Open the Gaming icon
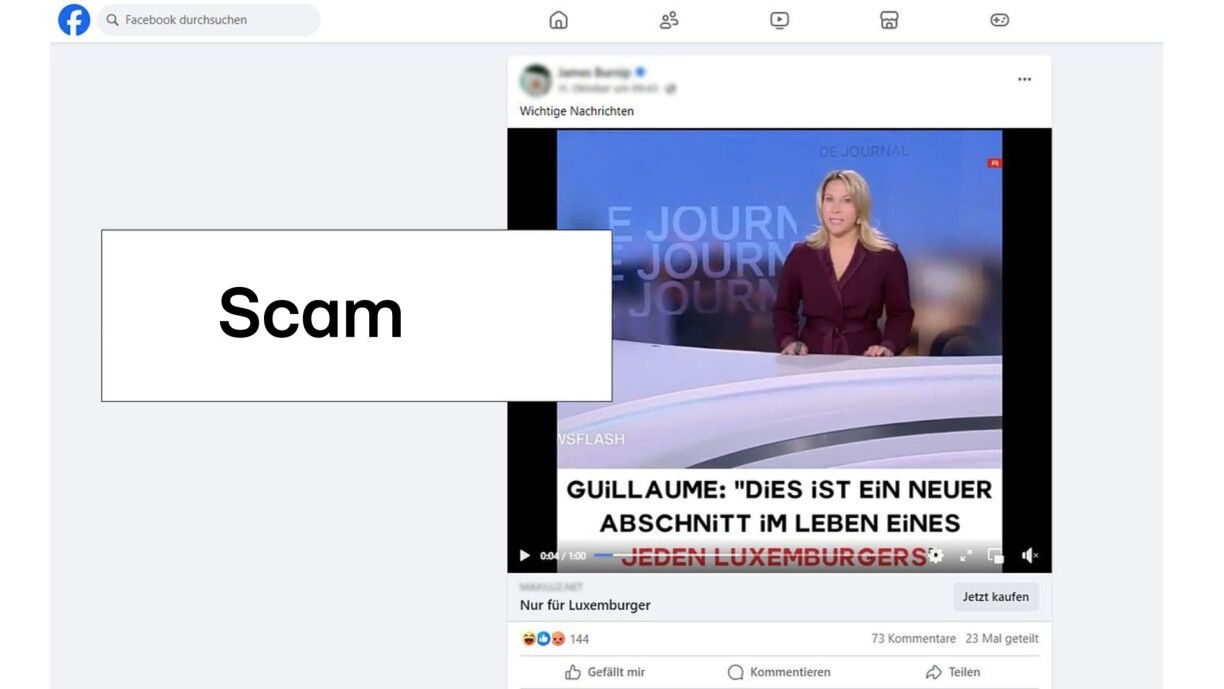The image size is (1224, 689). 999,20
